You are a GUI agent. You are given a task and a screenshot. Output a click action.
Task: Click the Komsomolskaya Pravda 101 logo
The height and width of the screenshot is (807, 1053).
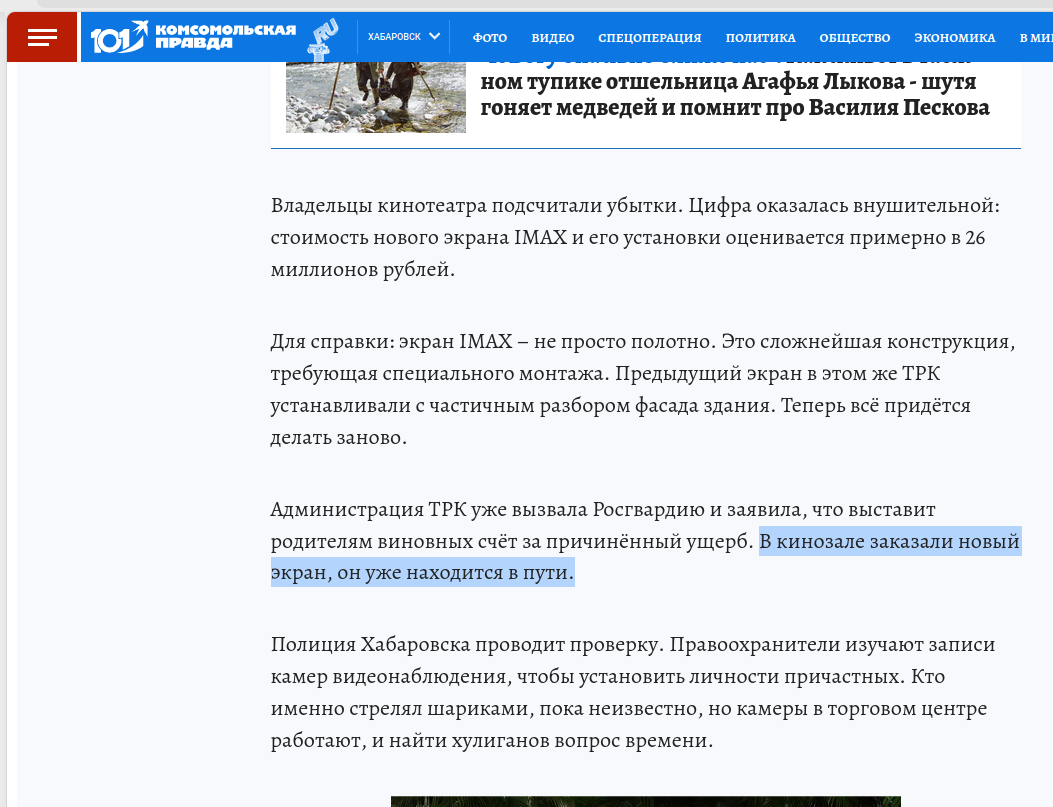pyautogui.click(x=193, y=37)
